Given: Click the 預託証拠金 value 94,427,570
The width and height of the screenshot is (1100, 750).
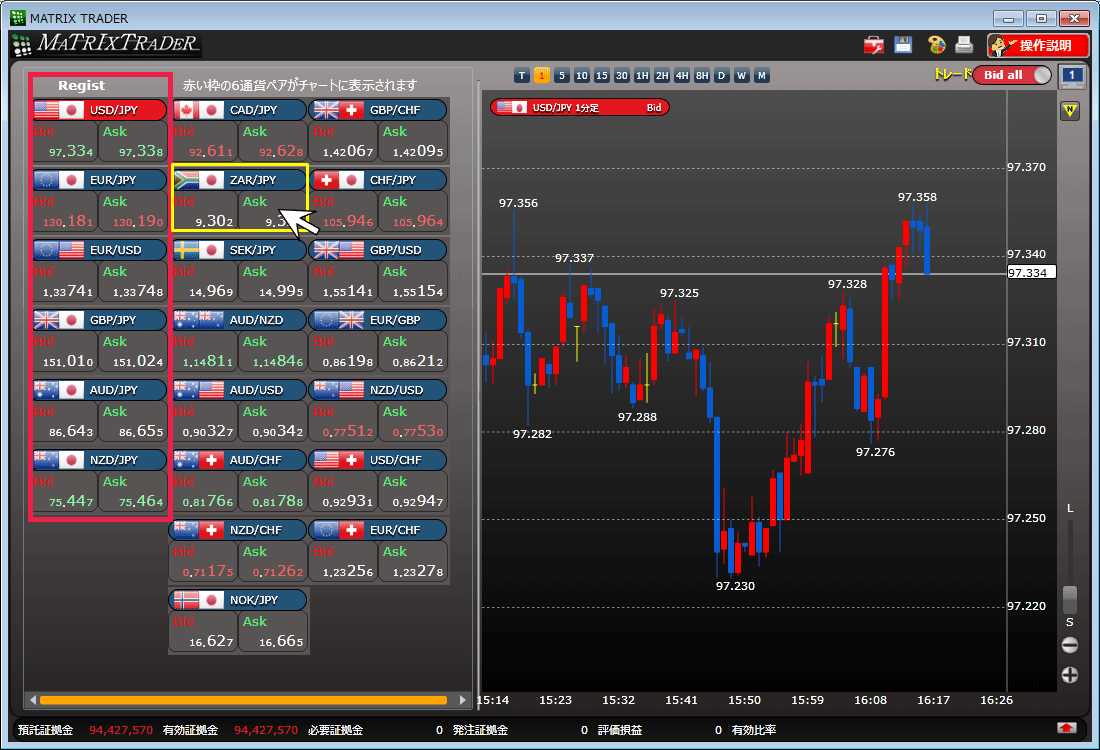Looking at the screenshot, I should pyautogui.click(x=121, y=730).
